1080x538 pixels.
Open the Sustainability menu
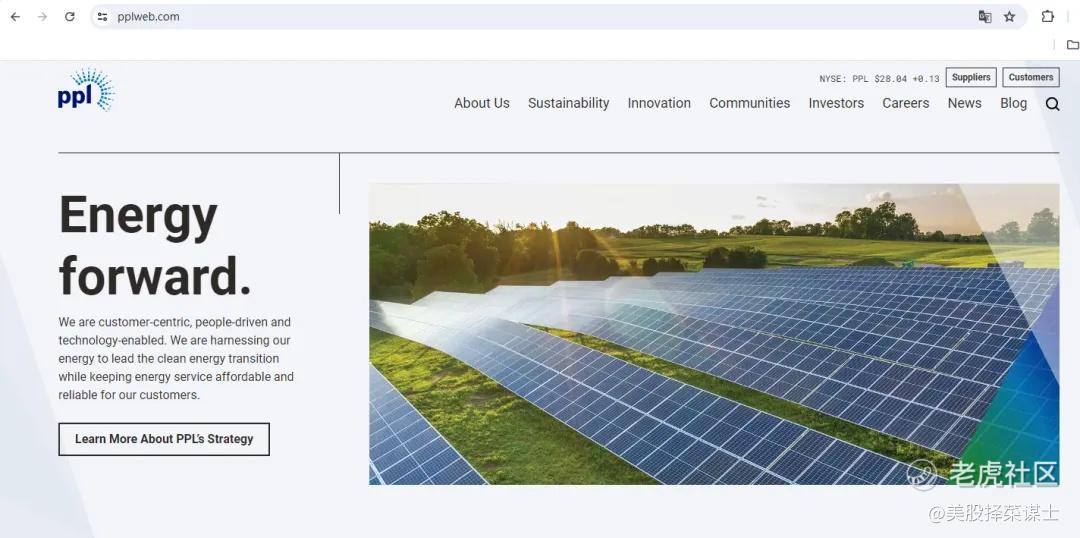(568, 103)
